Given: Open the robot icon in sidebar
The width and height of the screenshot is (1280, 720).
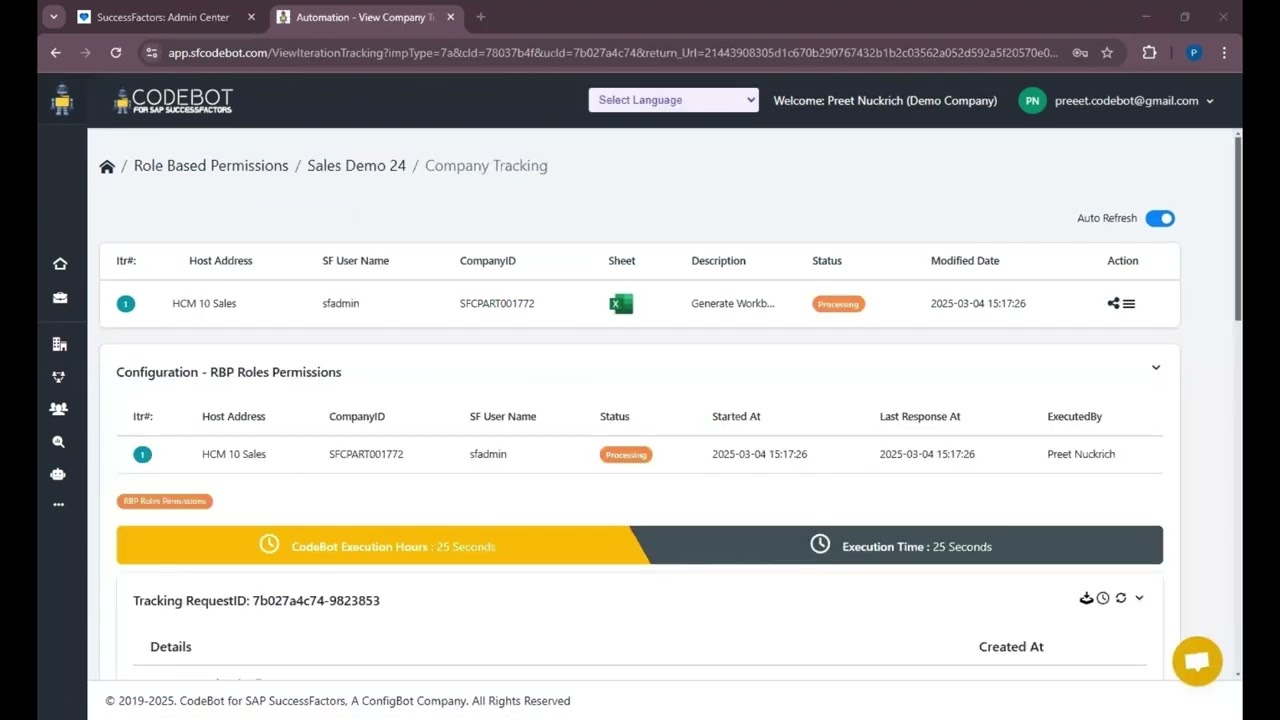Looking at the screenshot, I should pos(58,474).
